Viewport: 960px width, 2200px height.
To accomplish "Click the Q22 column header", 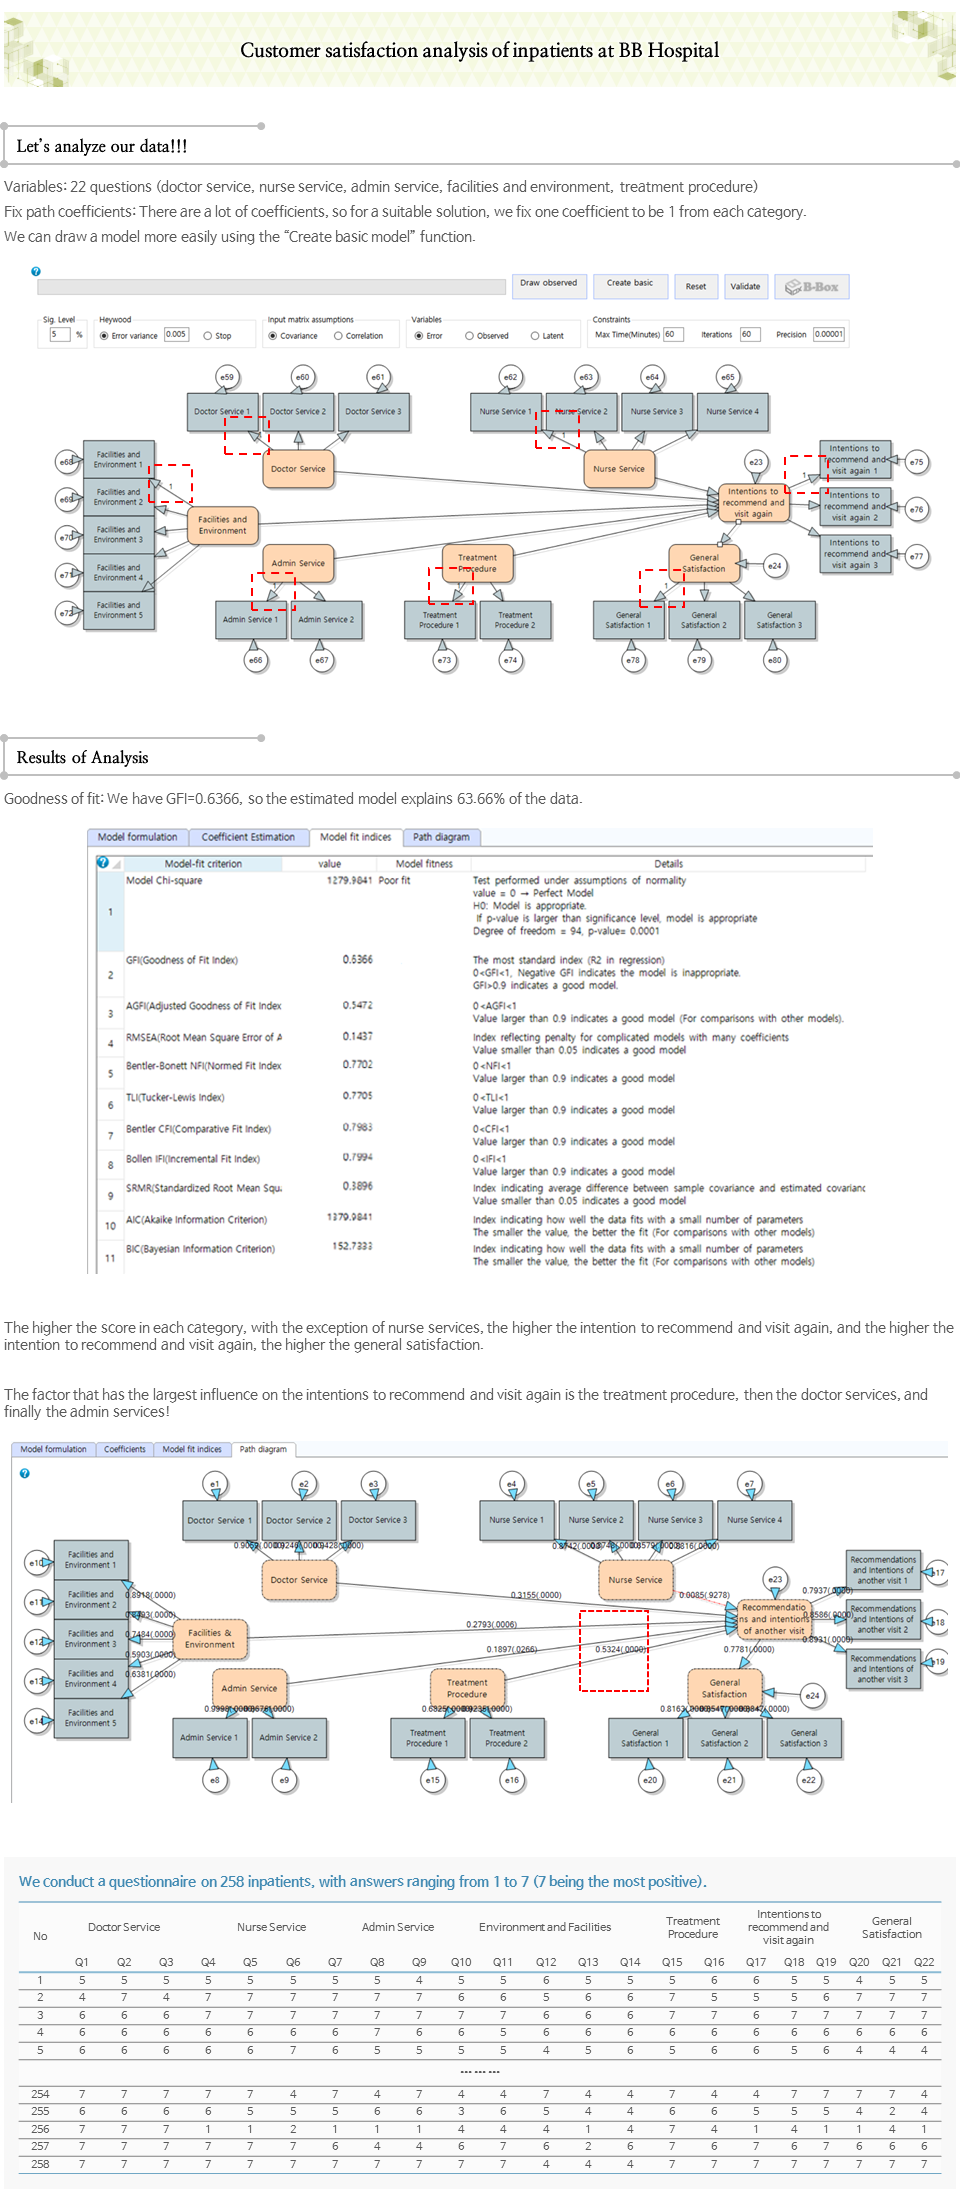I will (x=924, y=1962).
